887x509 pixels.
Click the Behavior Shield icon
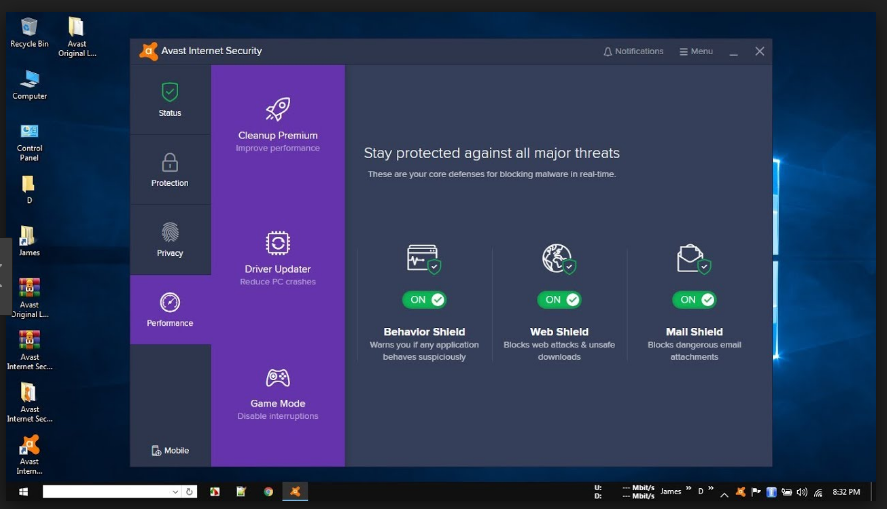click(424, 259)
